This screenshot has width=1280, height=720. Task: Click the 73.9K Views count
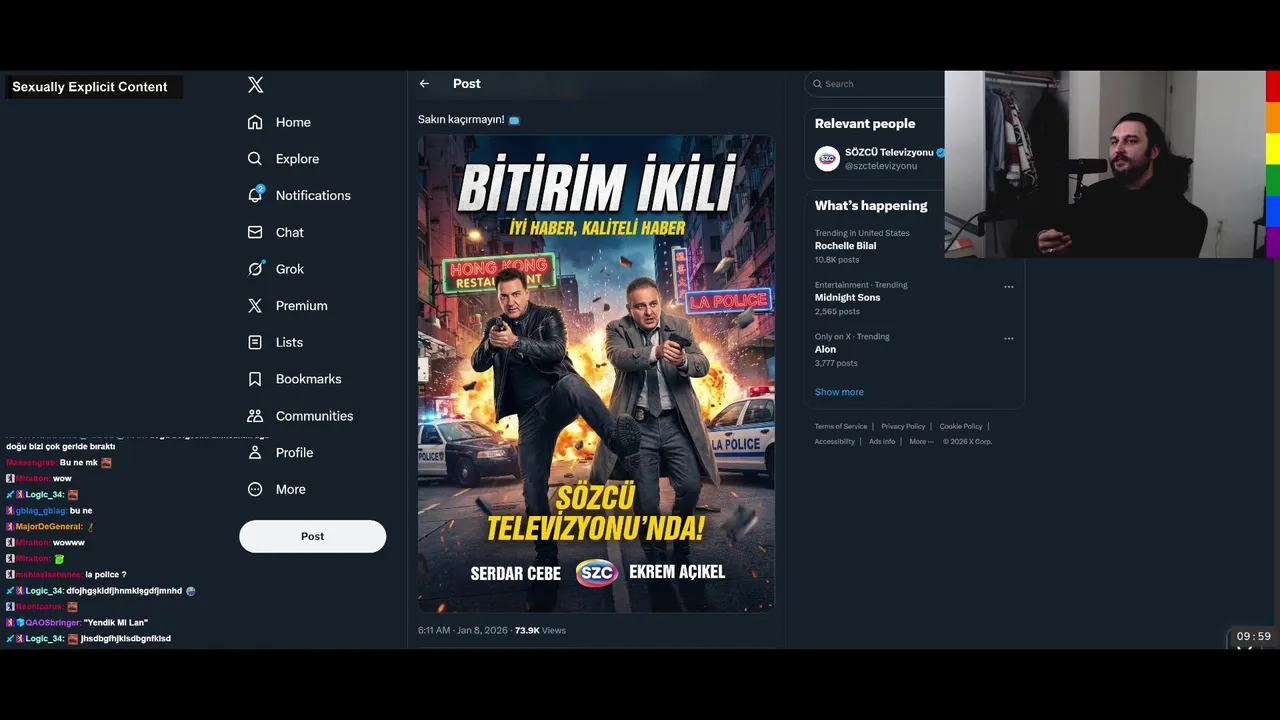click(540, 631)
